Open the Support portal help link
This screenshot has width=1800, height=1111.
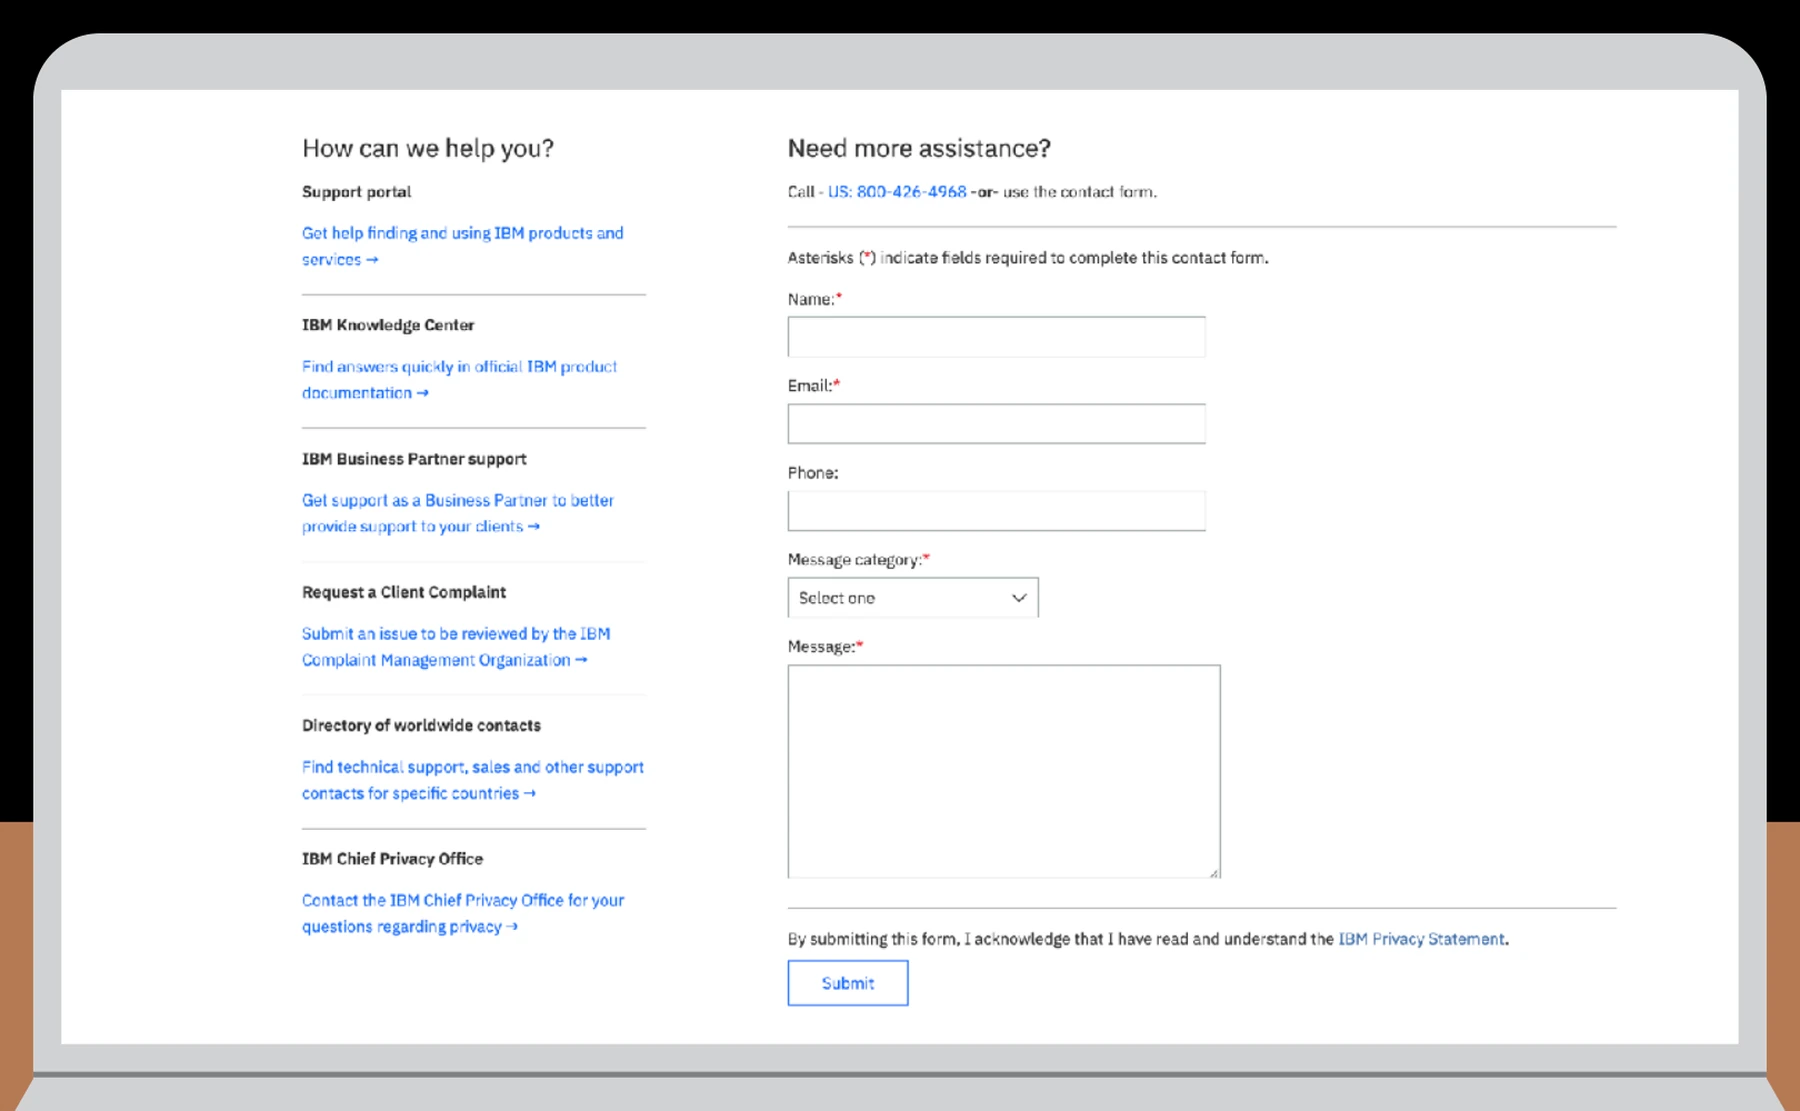(x=462, y=246)
